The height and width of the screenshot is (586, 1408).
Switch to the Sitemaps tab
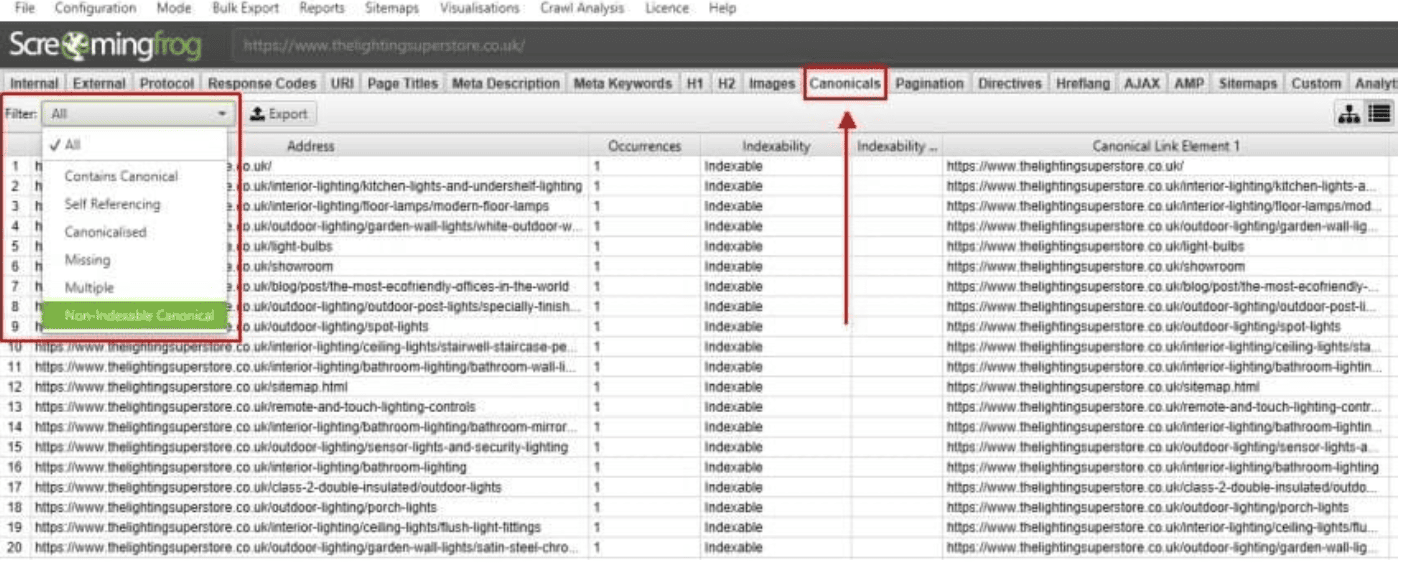pos(1248,84)
